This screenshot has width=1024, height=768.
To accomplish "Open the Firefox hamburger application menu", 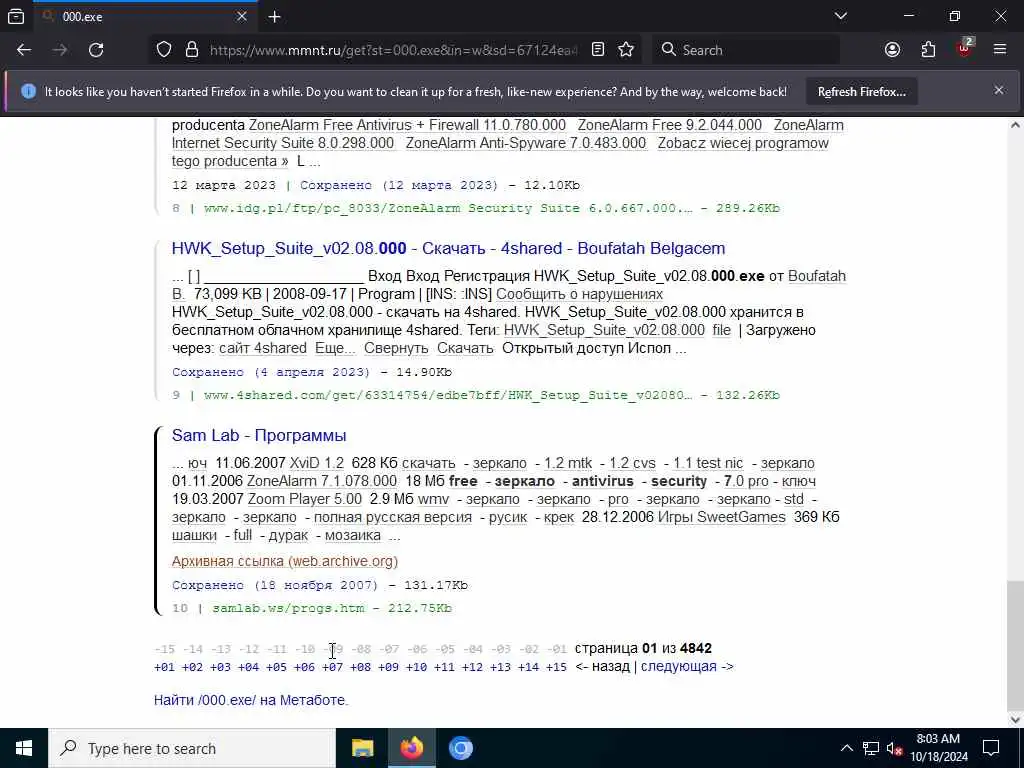I will click(1000, 50).
